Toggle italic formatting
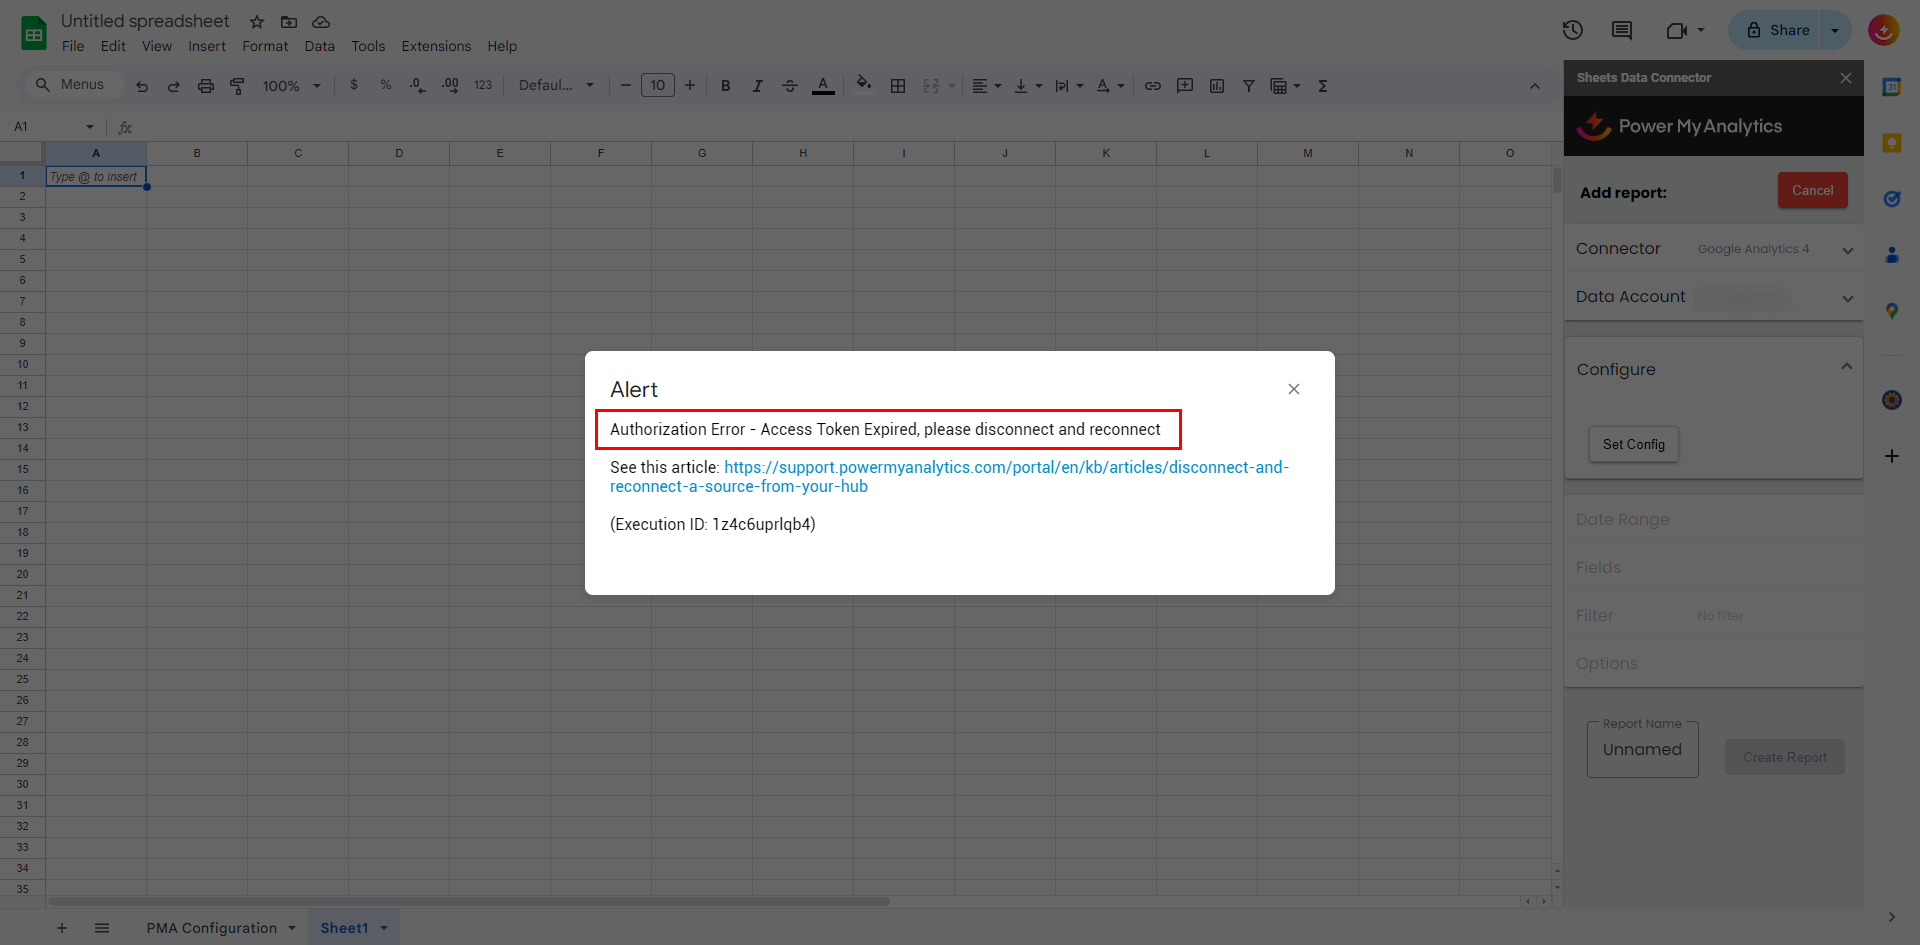The height and width of the screenshot is (945, 1920). click(757, 86)
